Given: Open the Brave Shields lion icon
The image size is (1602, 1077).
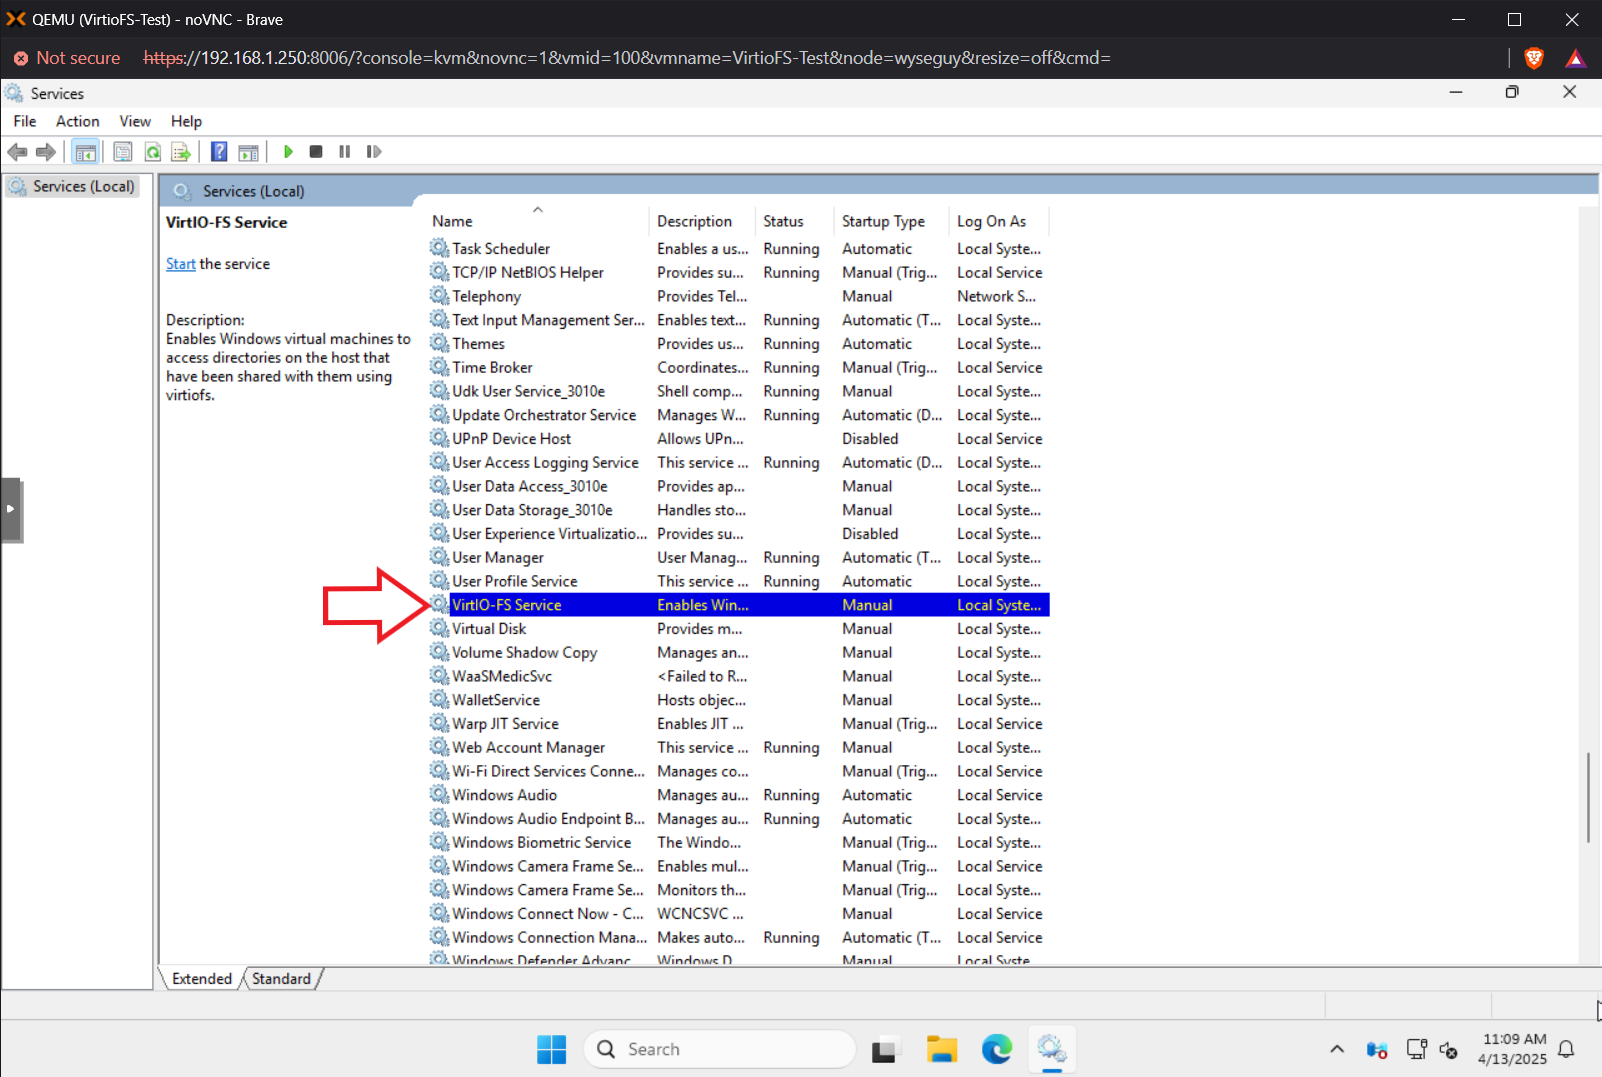Looking at the screenshot, I should click(x=1534, y=58).
